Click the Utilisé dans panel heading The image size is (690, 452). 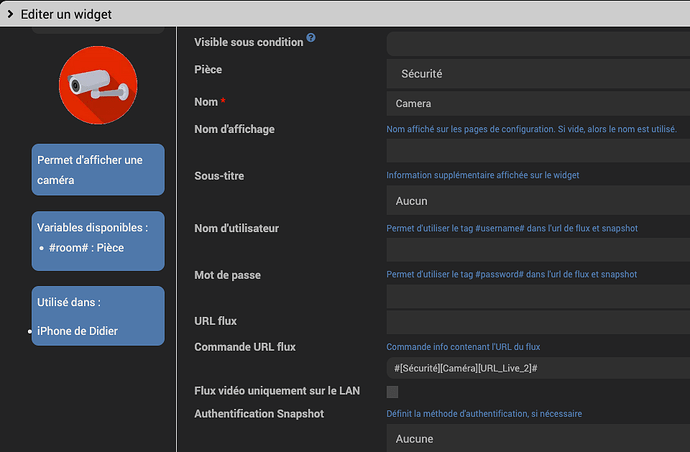click(69, 301)
